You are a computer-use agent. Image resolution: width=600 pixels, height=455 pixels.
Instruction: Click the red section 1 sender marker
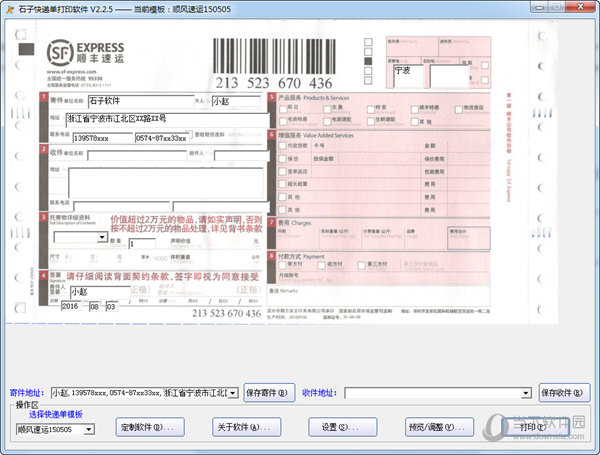(x=43, y=98)
